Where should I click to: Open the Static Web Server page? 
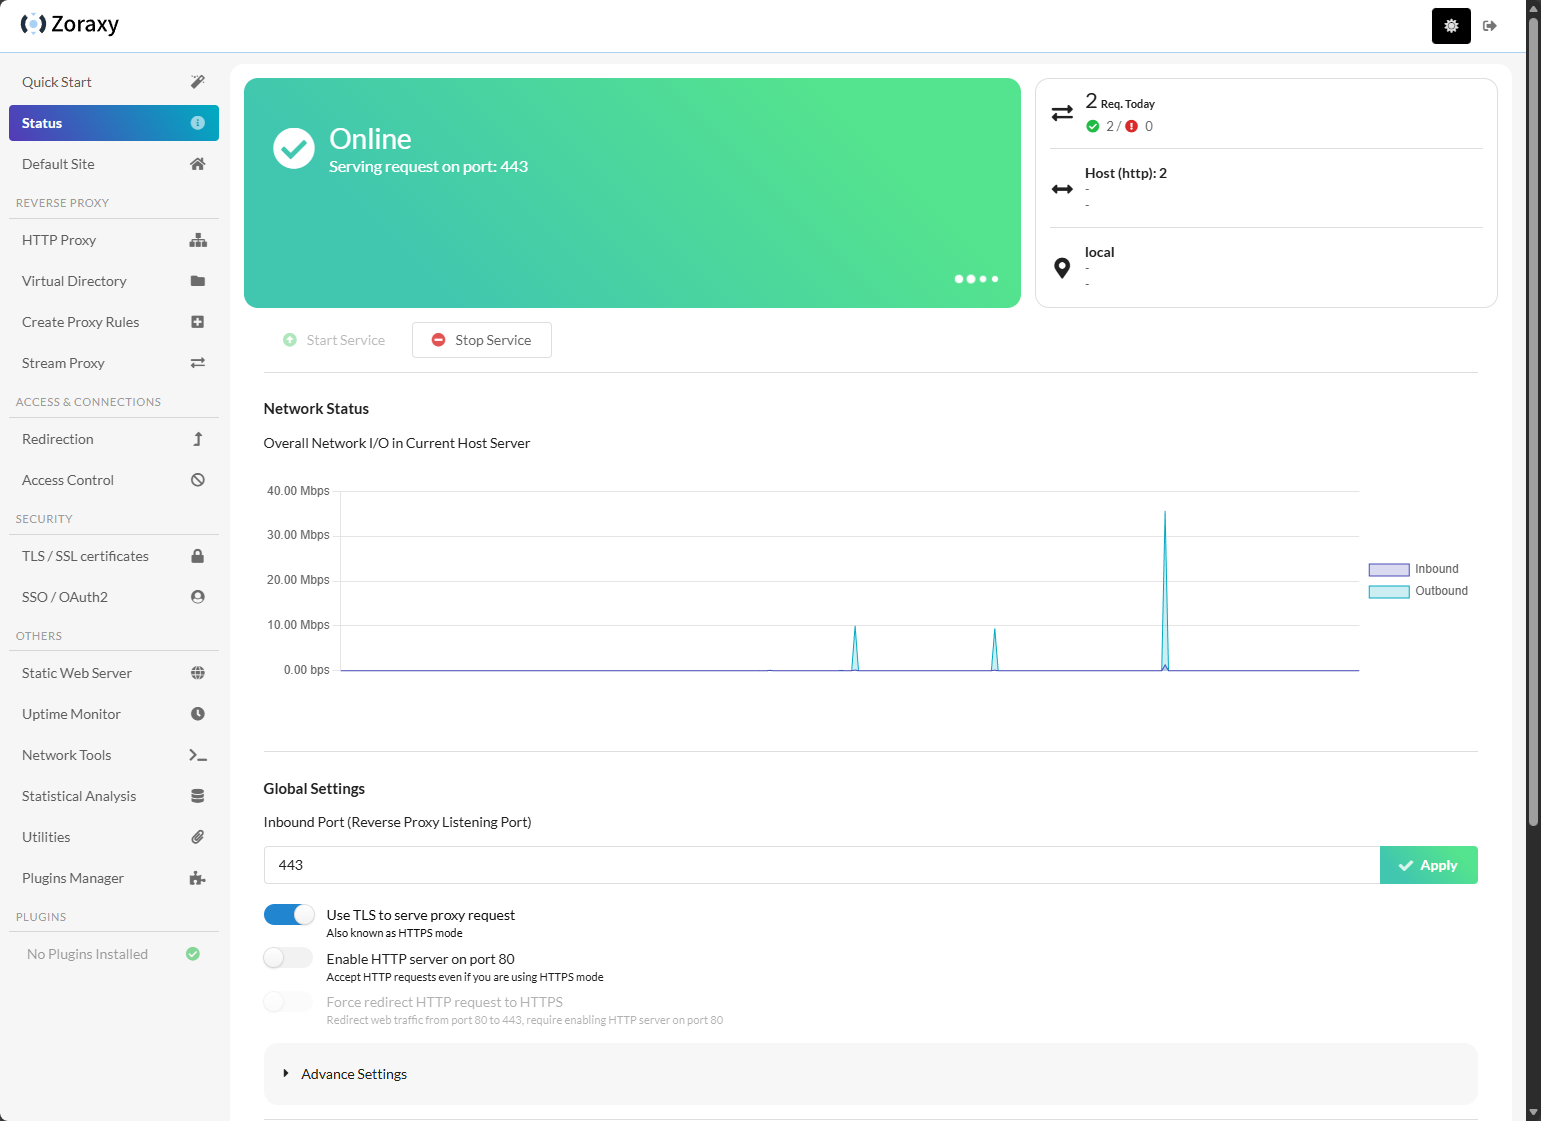click(114, 673)
